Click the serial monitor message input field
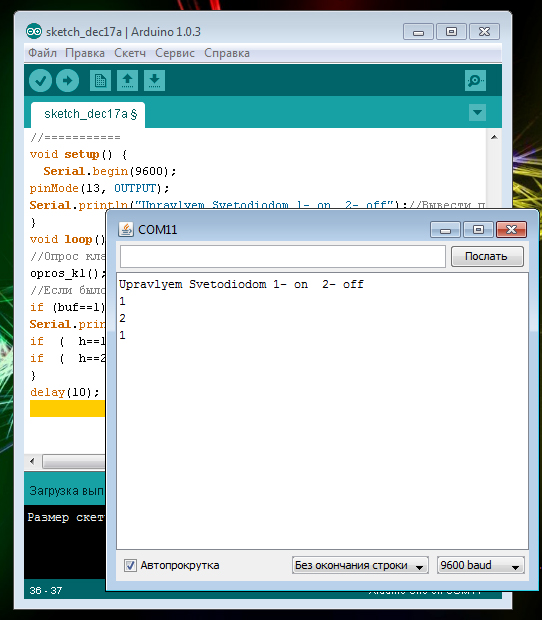The width and height of the screenshot is (542, 620). click(x=283, y=256)
